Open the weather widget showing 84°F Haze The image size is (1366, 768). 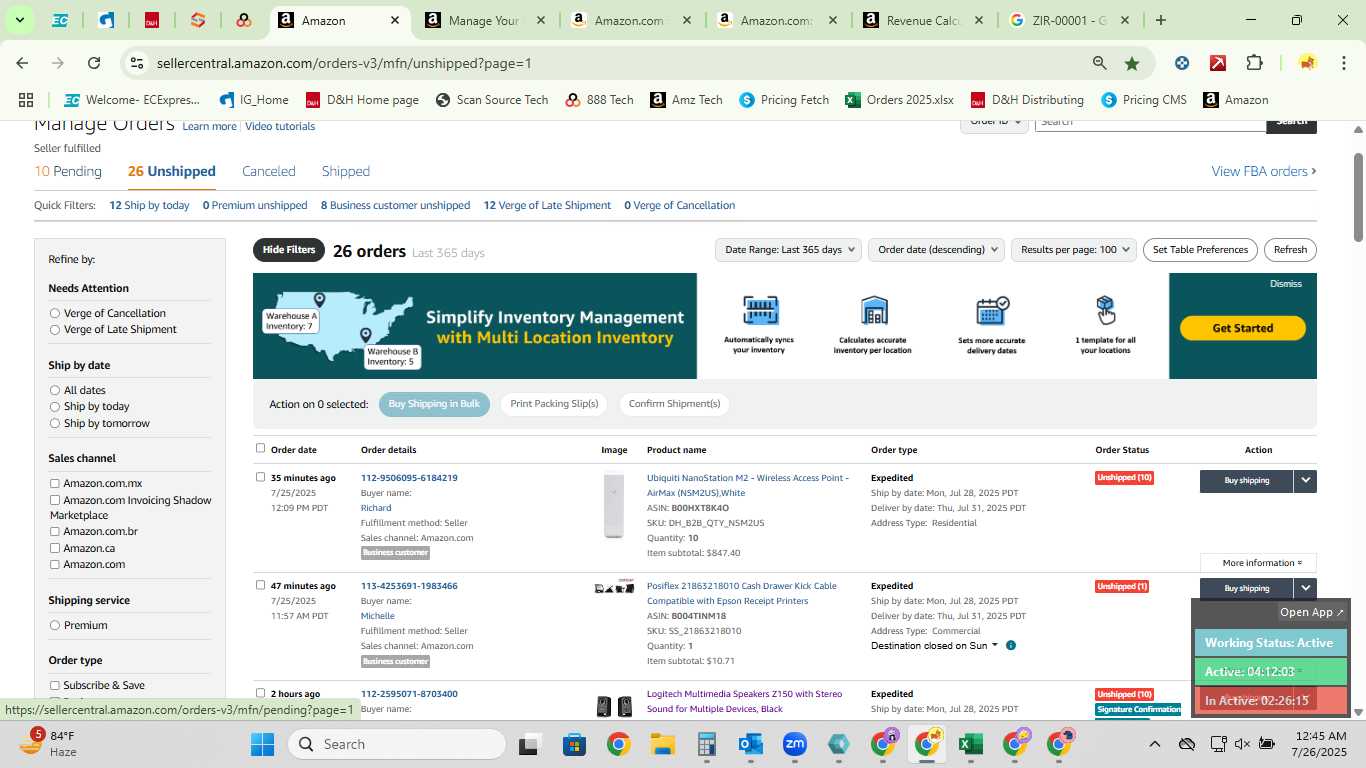50,744
